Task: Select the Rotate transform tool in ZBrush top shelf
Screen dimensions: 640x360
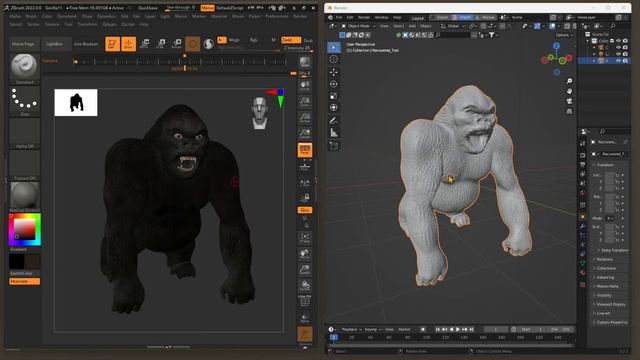Action: [177, 44]
